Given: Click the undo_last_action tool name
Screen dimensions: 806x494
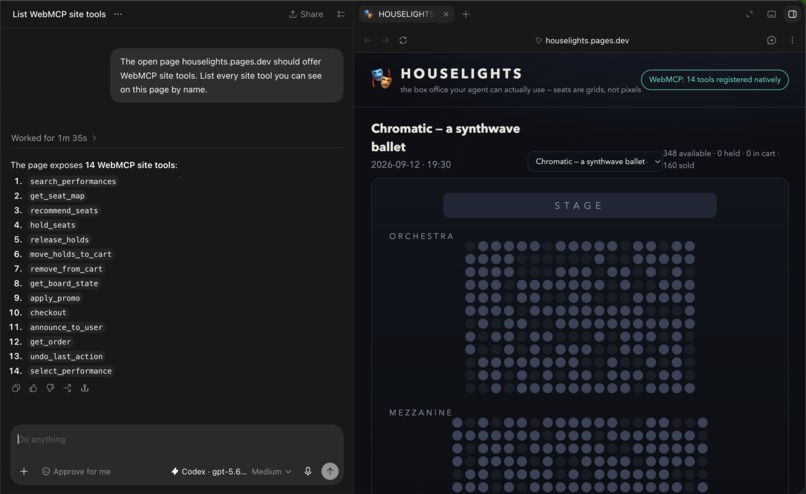Looking at the screenshot, I should pyautogui.click(x=66, y=356).
